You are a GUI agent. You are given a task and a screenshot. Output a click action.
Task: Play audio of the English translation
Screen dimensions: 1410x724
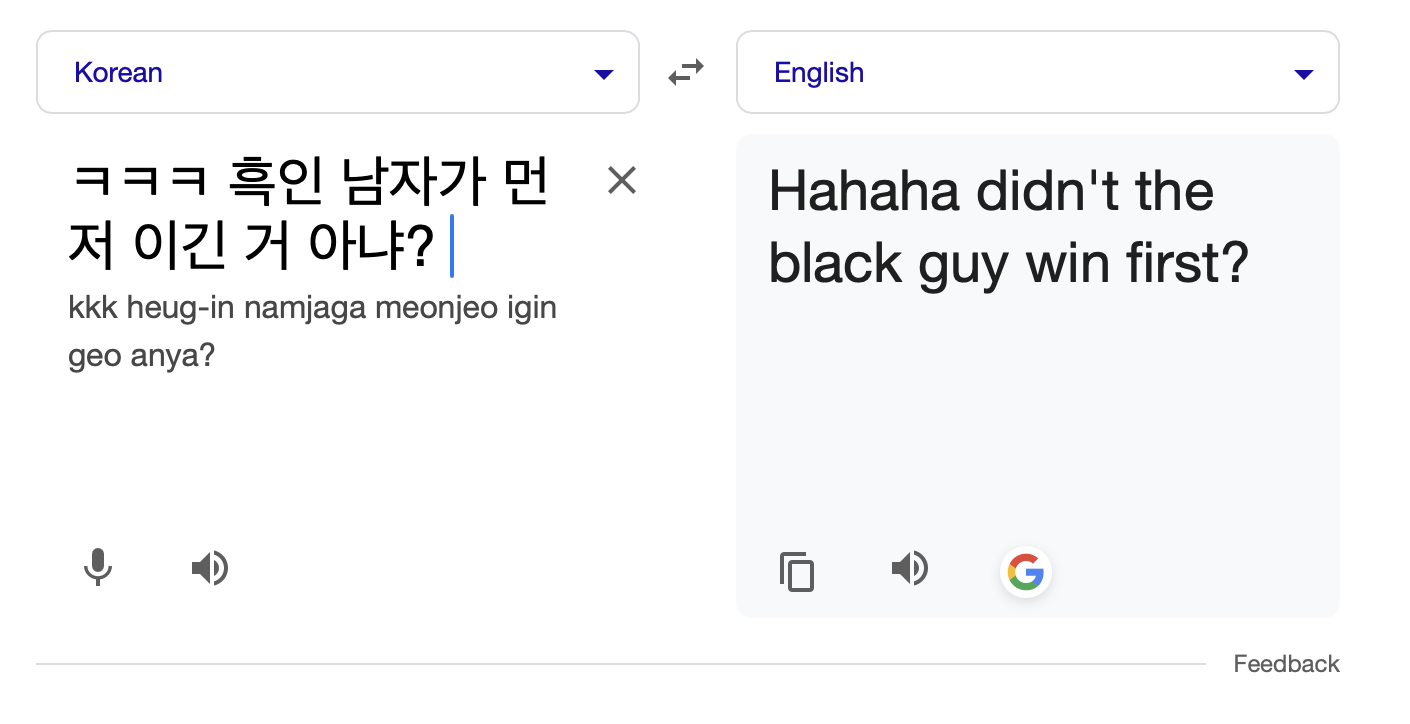click(x=910, y=569)
